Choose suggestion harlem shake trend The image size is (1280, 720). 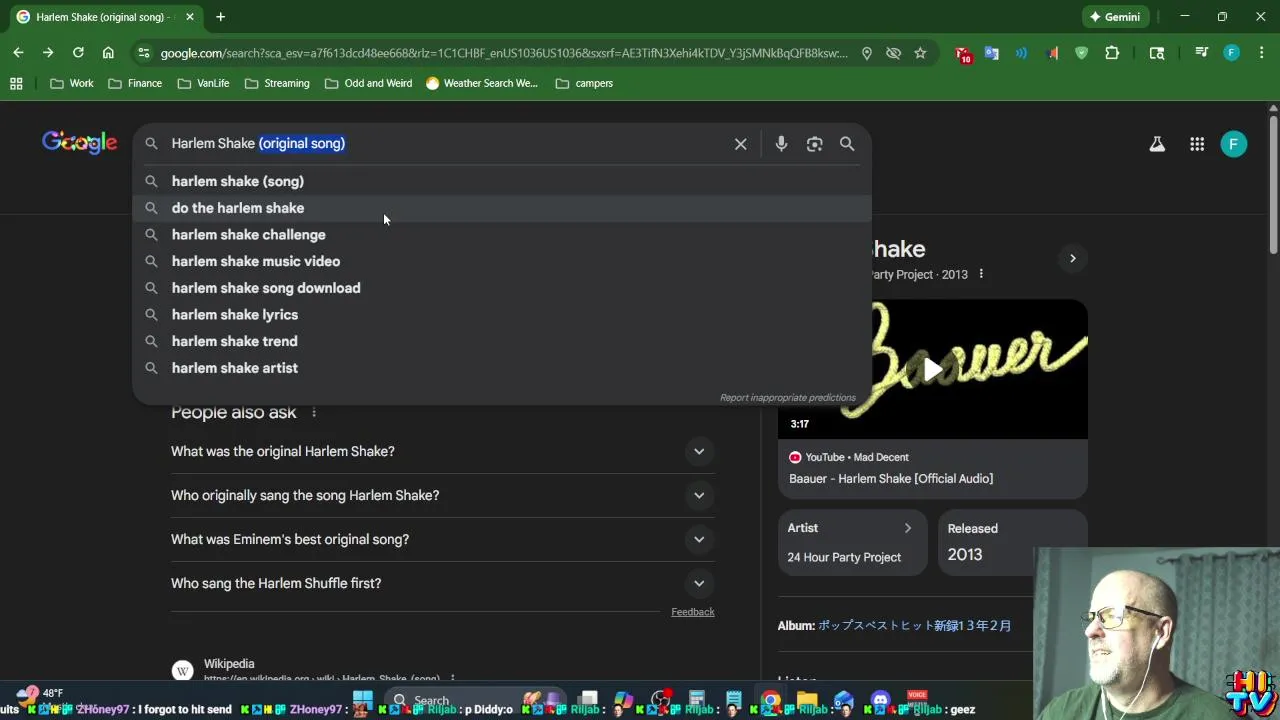tap(502, 341)
